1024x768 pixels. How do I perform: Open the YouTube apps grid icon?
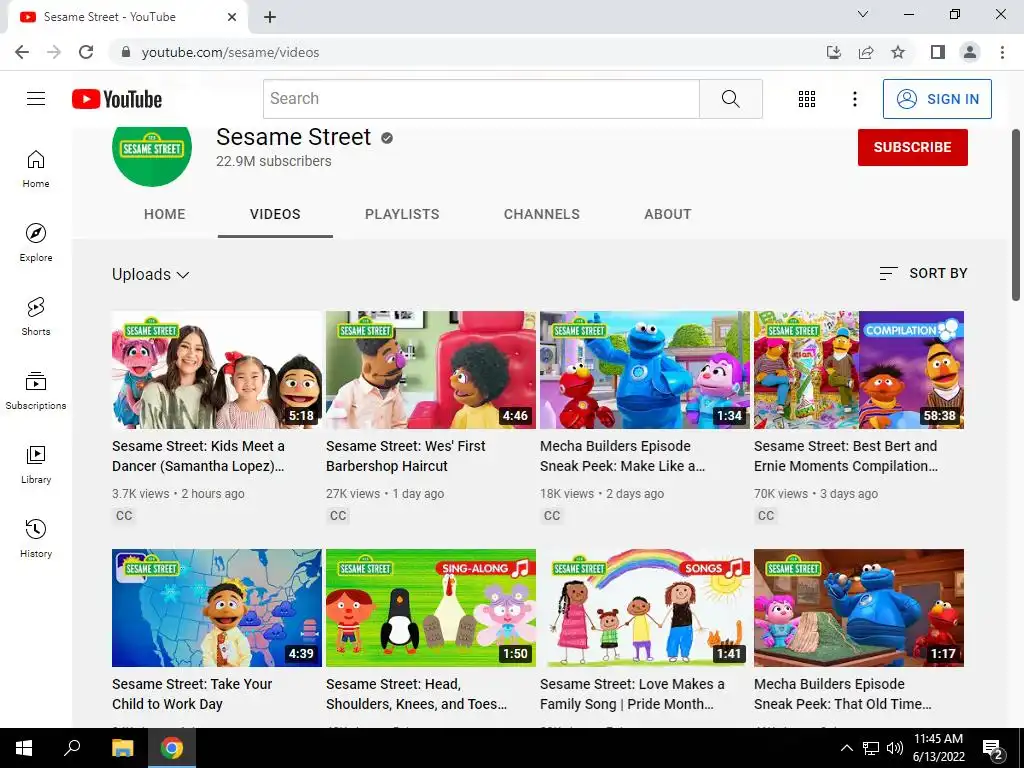point(807,99)
